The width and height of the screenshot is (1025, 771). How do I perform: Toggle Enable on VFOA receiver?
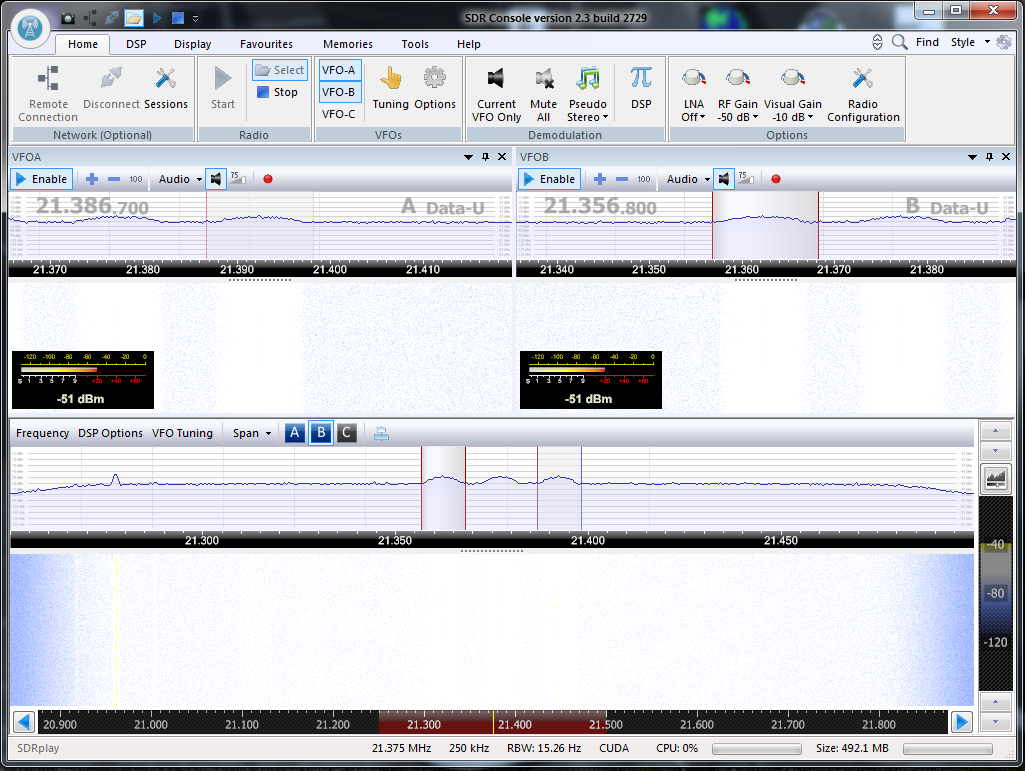[x=41, y=179]
